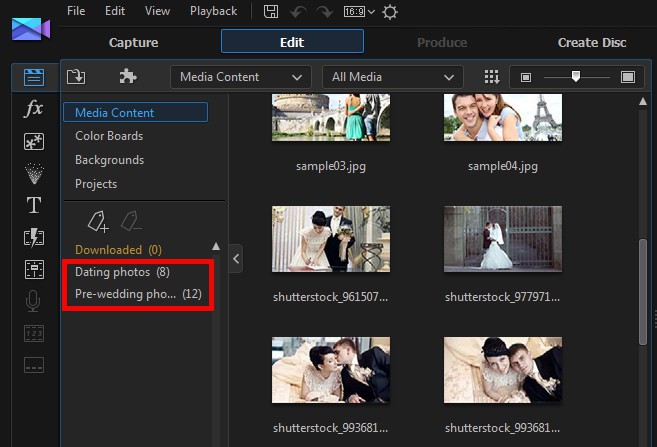Screen dimensions: 657x447
Task: Open the Media Room icon
Action: (34, 78)
